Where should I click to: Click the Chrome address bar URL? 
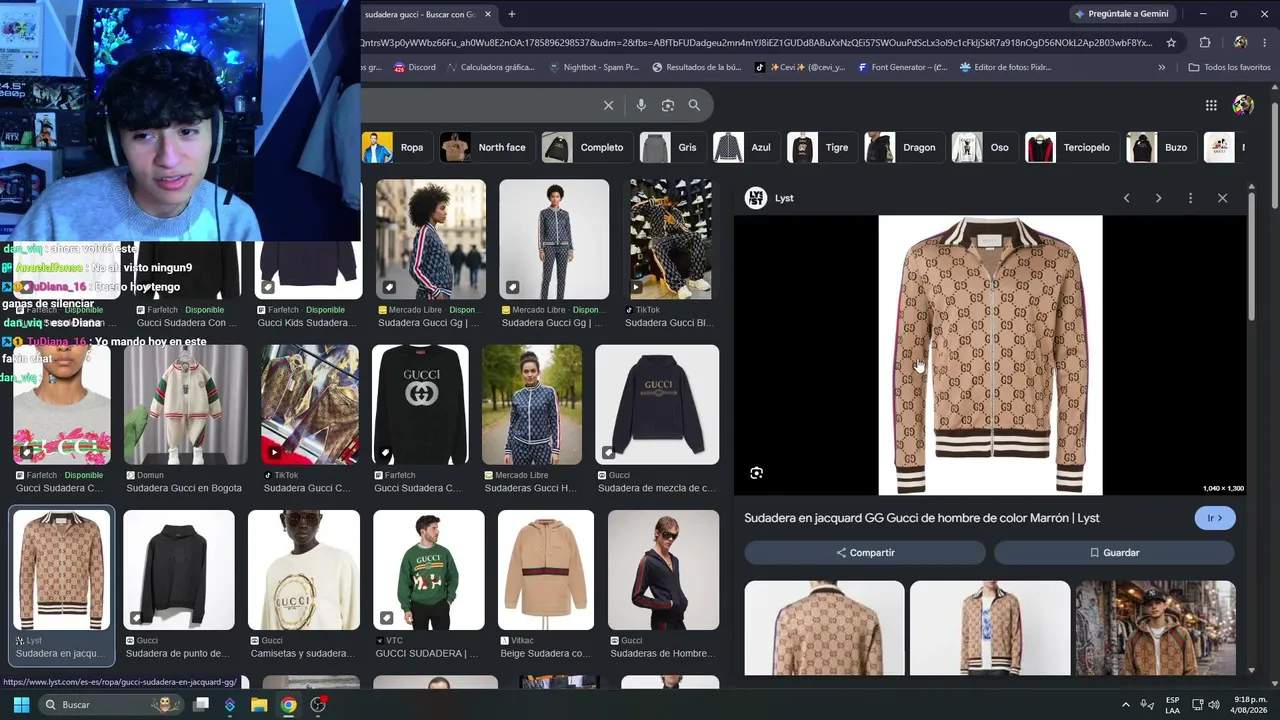(x=757, y=43)
